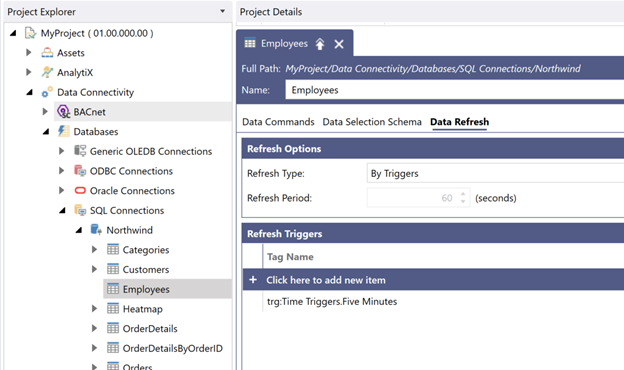The height and width of the screenshot is (370, 624).
Task: Select trg:Time Triggers.Five Minutes row
Action: tap(332, 302)
